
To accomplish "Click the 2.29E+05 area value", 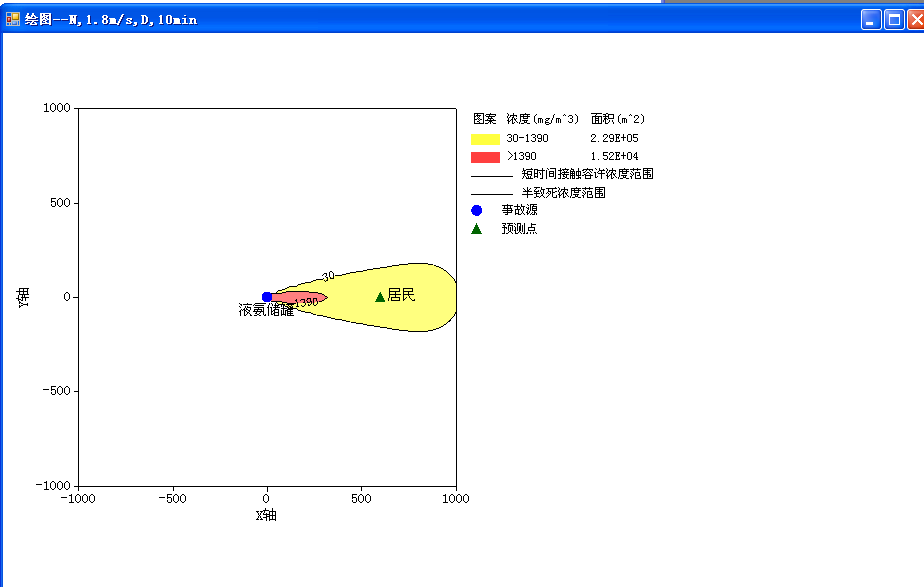I will click(x=614, y=138).
